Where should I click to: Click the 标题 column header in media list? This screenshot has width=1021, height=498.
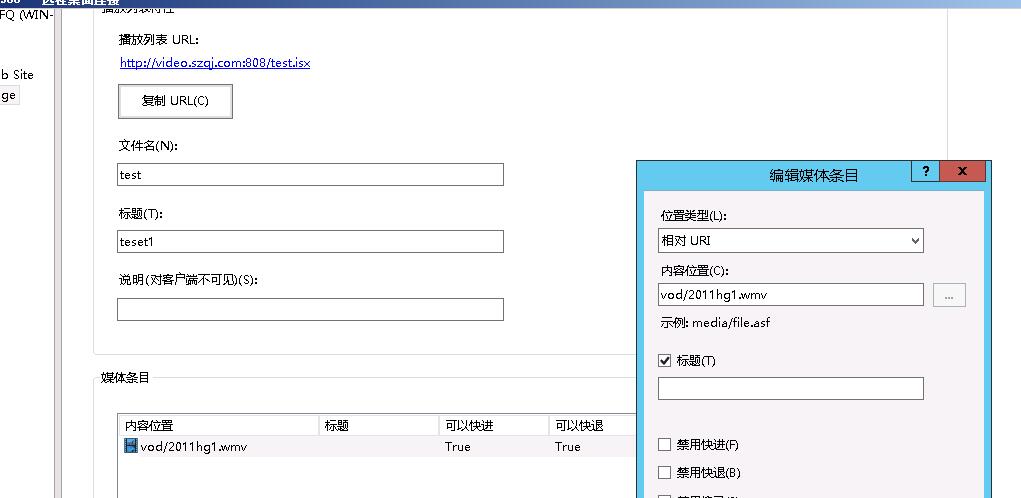point(379,426)
